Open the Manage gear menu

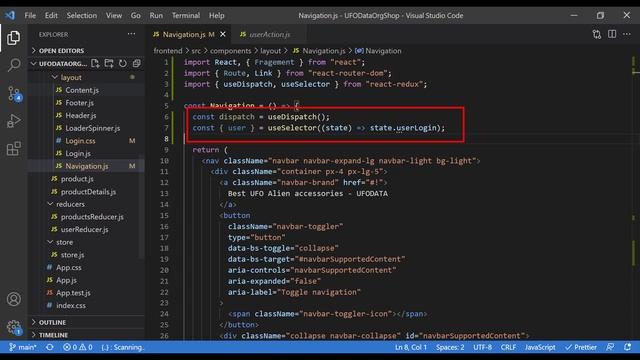tap(13, 327)
